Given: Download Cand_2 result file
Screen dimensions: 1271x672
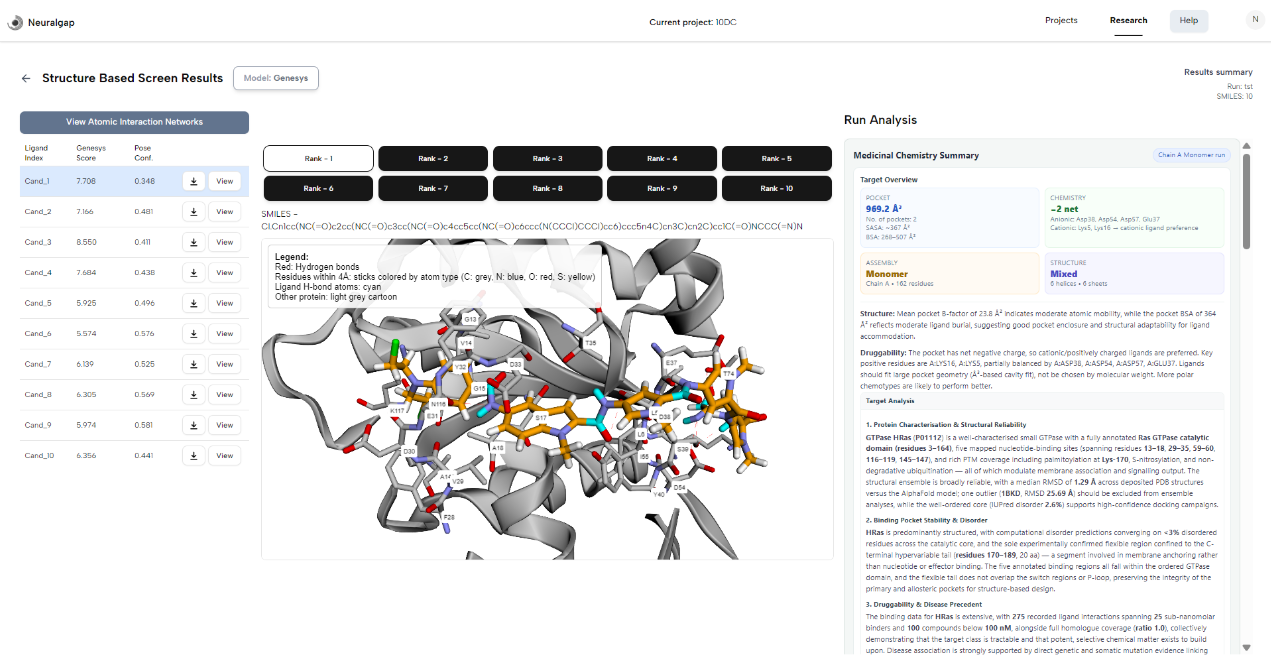Looking at the screenshot, I should click(194, 212).
